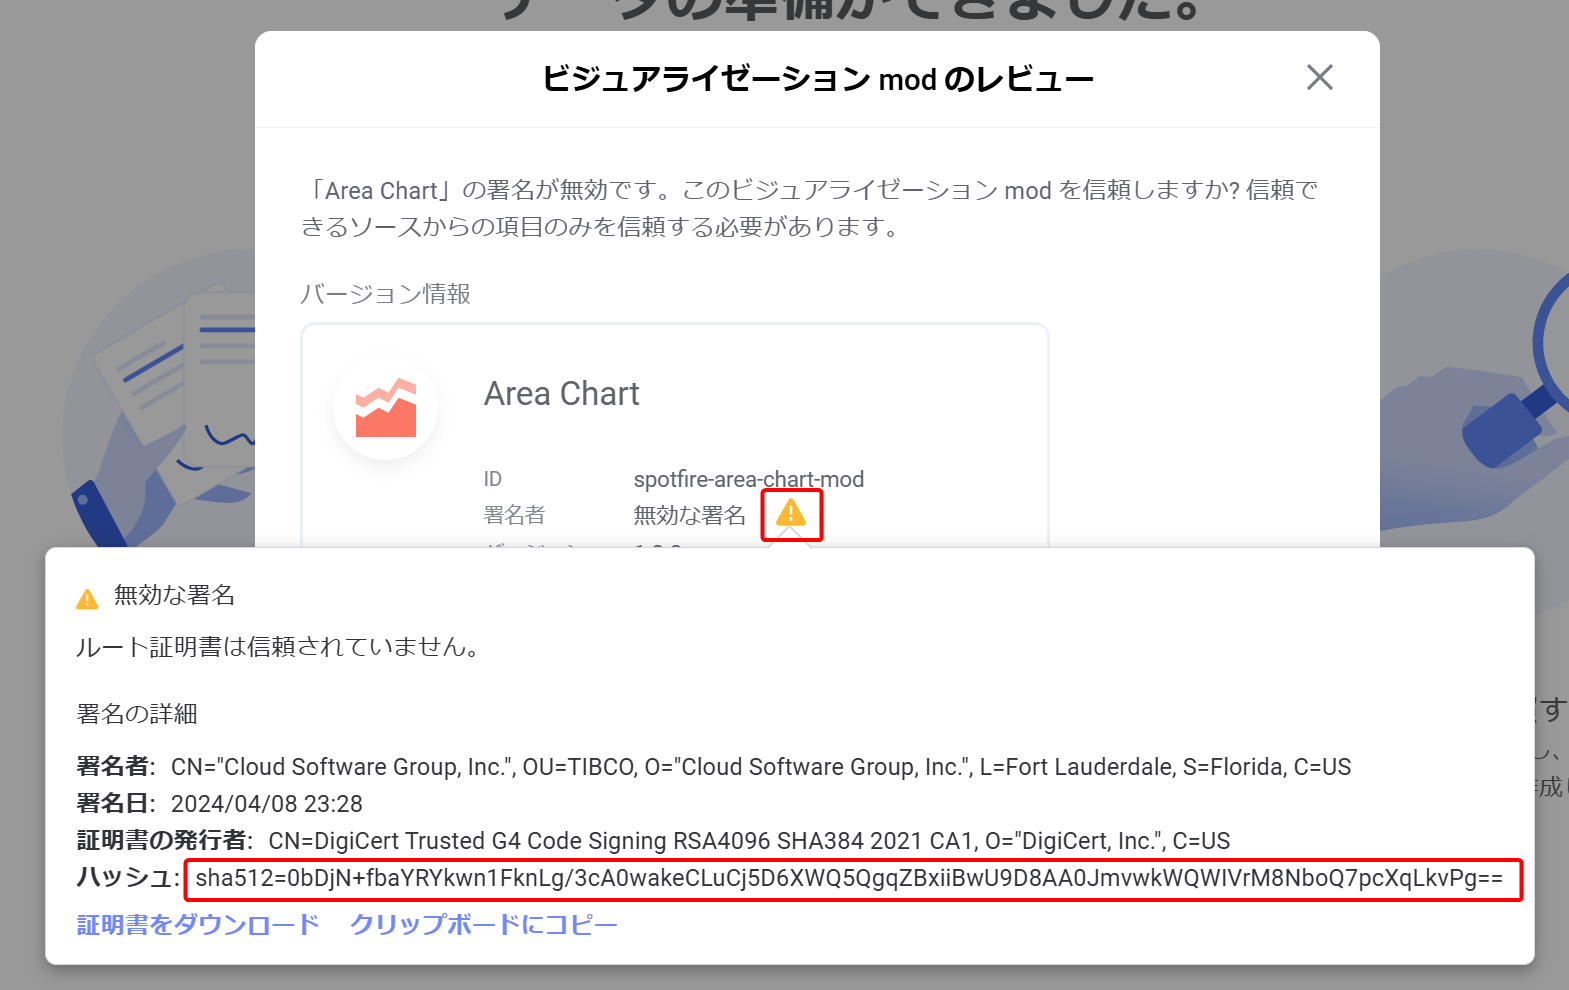Click the 無効な署名 popup heading text

[x=175, y=596]
